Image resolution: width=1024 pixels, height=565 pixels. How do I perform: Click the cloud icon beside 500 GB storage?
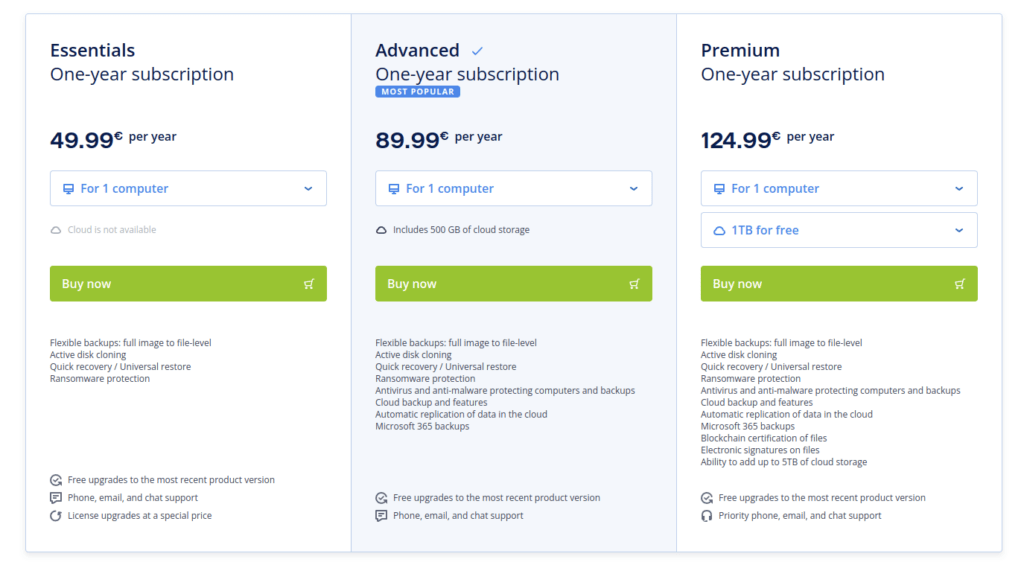click(381, 230)
